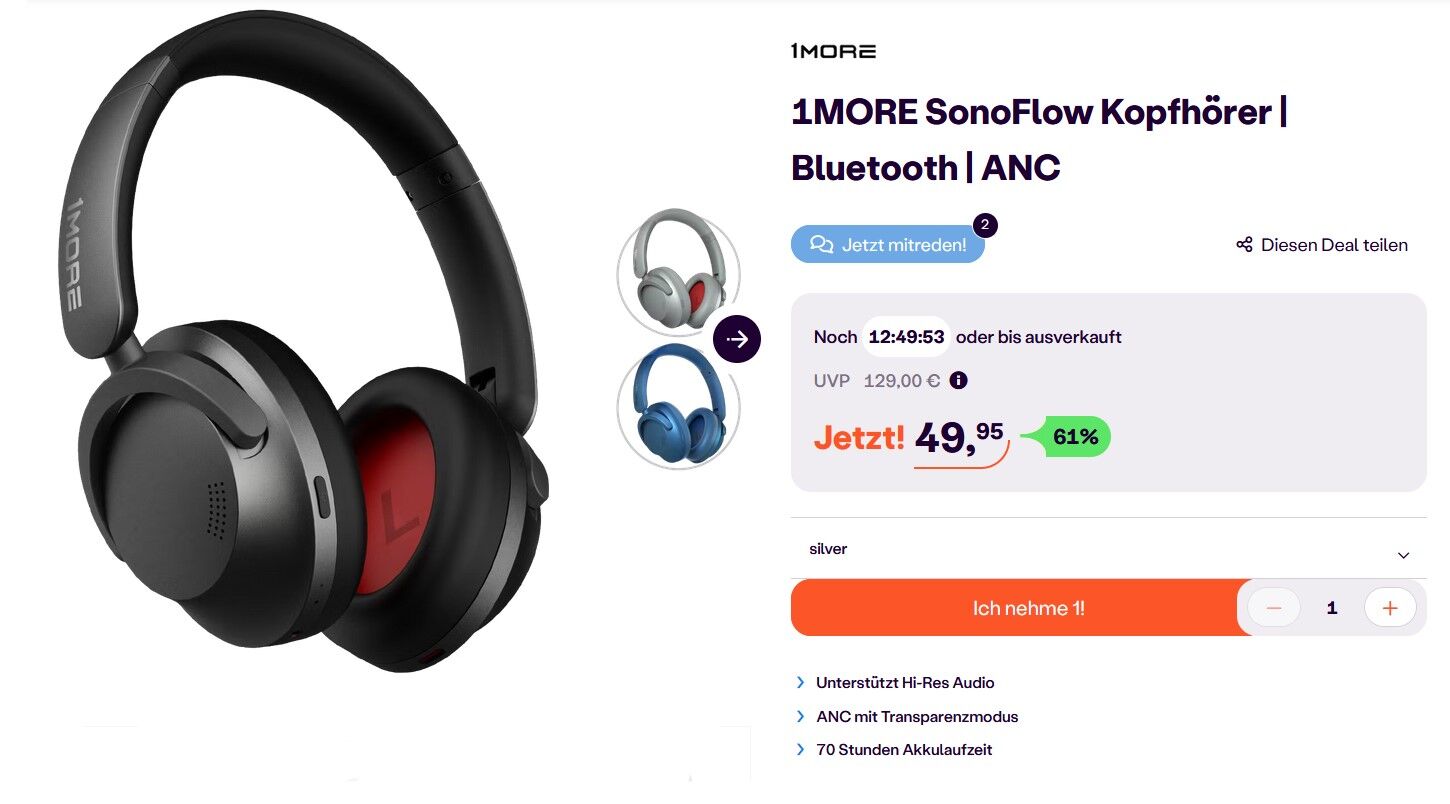Decrease quantity with the minus button
Viewport: 1450px width, 804px height.
pos(1274,608)
